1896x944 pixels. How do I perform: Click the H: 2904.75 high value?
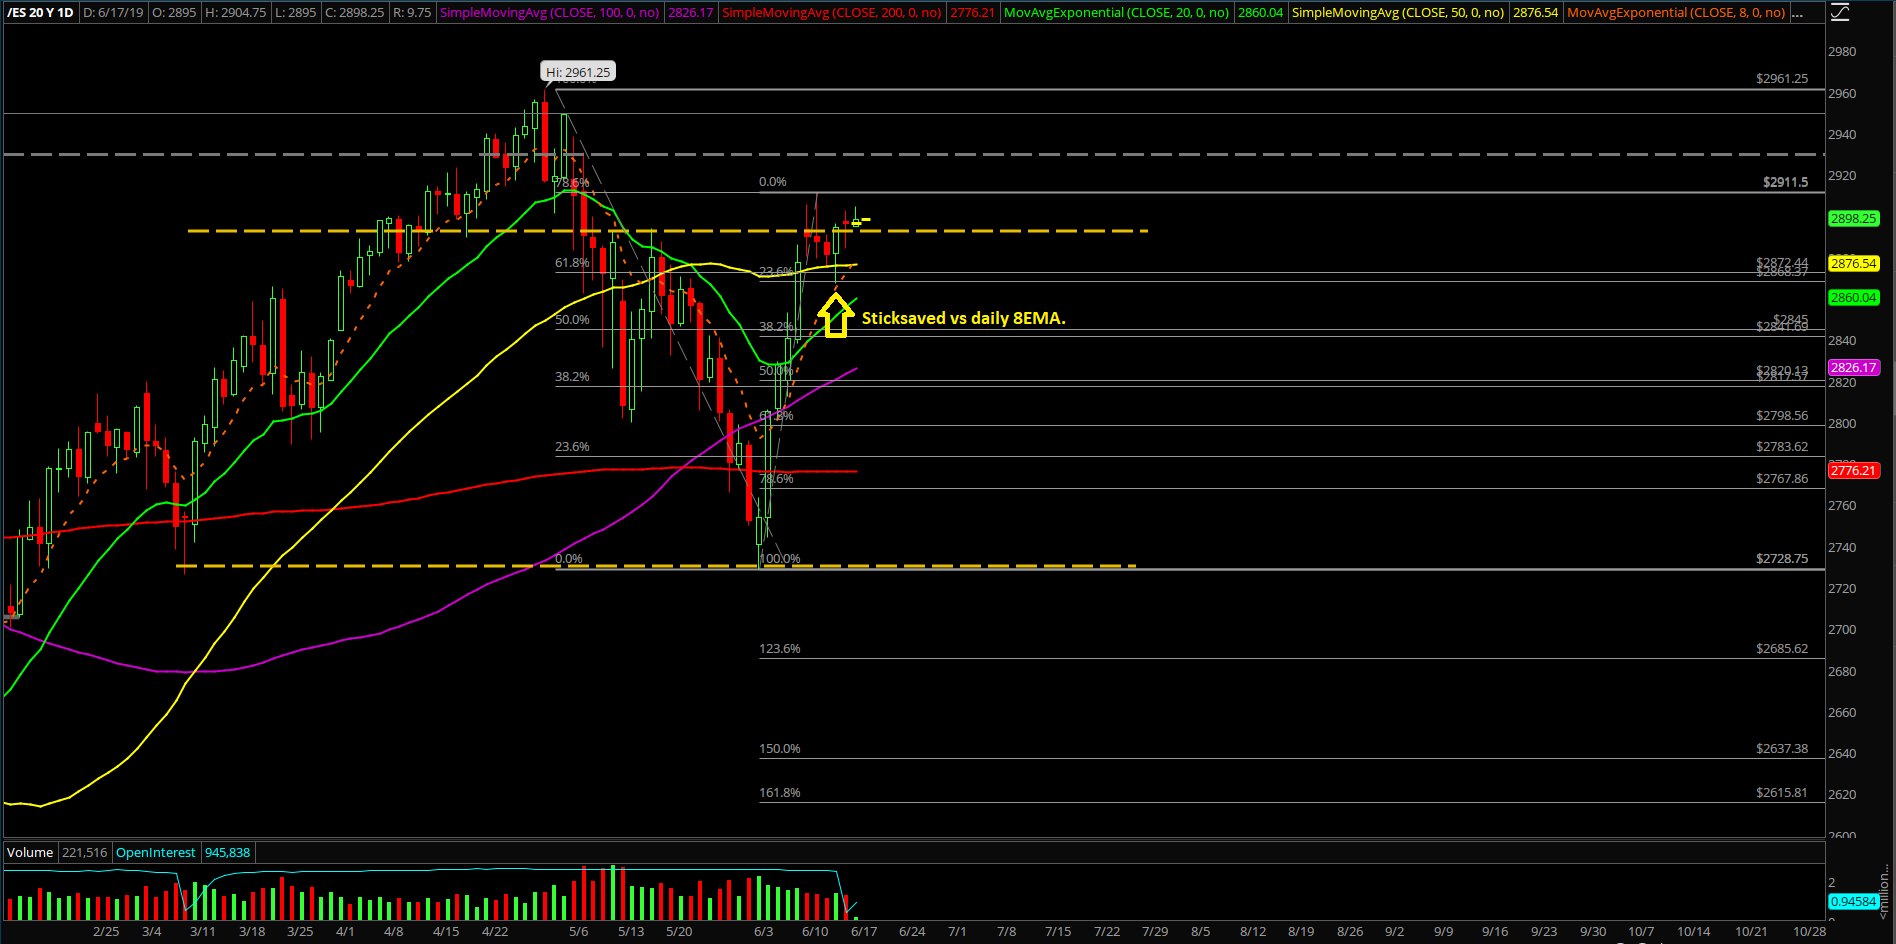point(236,13)
